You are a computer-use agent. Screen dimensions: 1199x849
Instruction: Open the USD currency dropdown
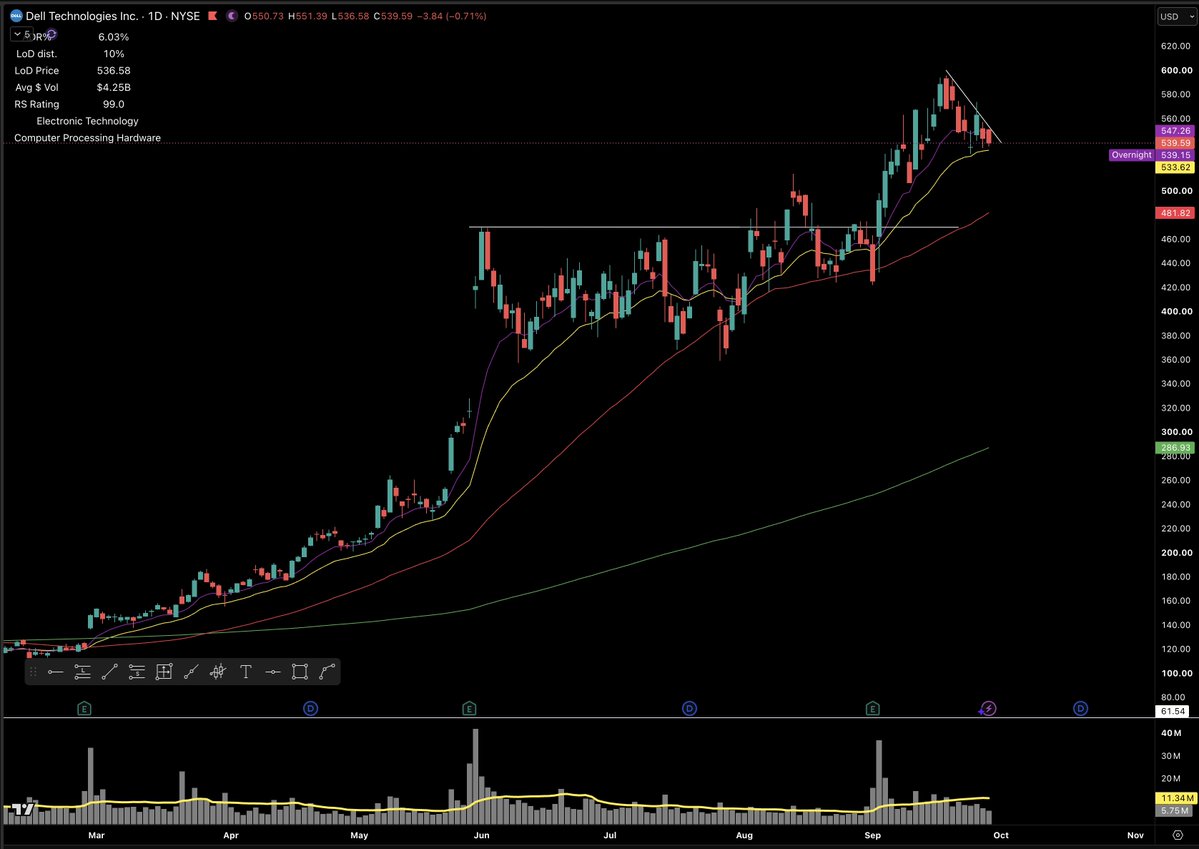pyautogui.click(x=1176, y=17)
